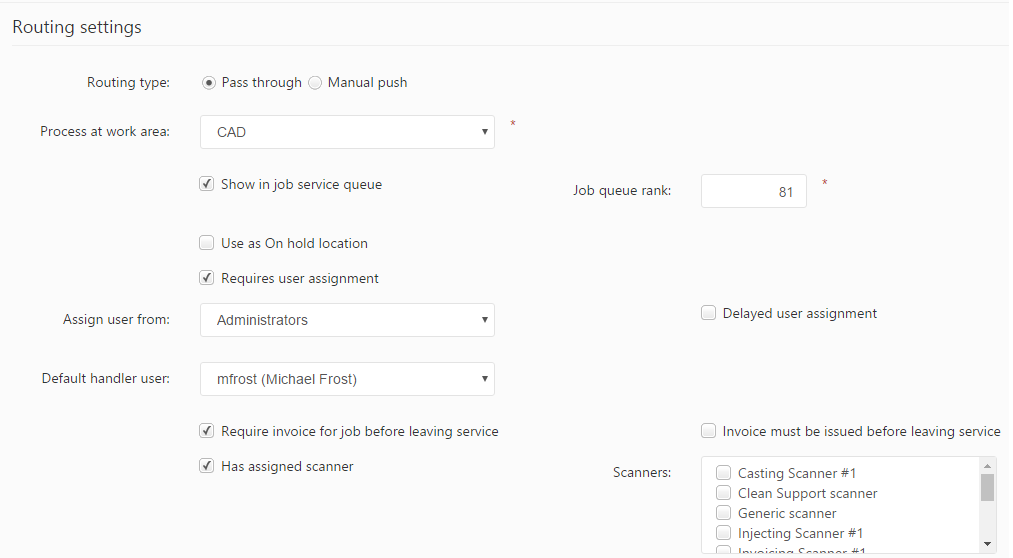Click the Job queue rank field

coord(753,191)
